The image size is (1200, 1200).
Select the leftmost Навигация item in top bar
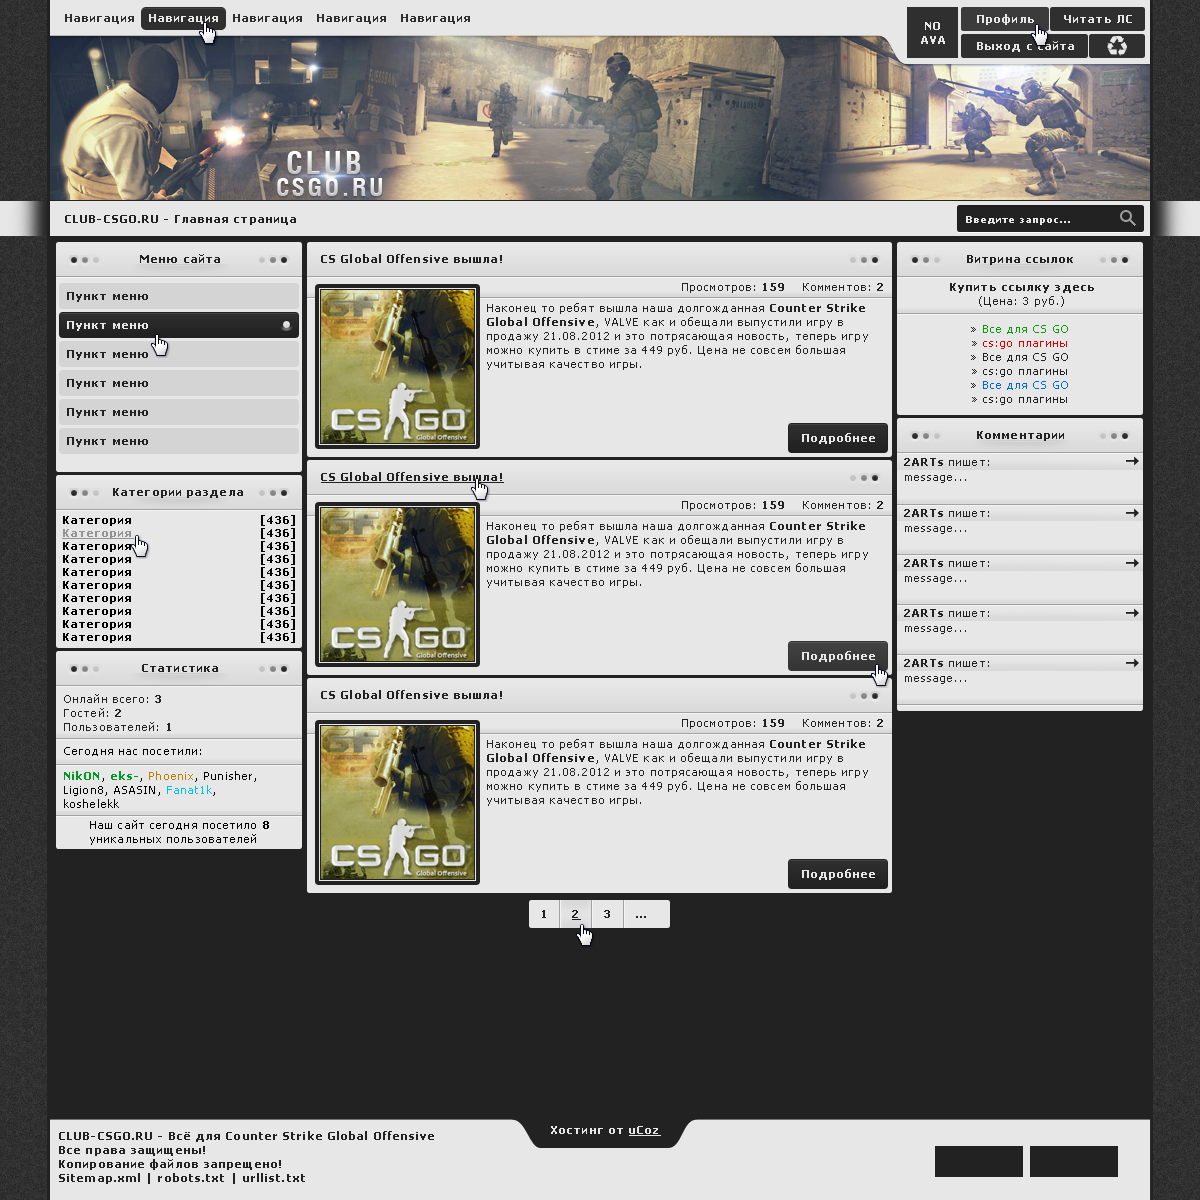click(99, 18)
